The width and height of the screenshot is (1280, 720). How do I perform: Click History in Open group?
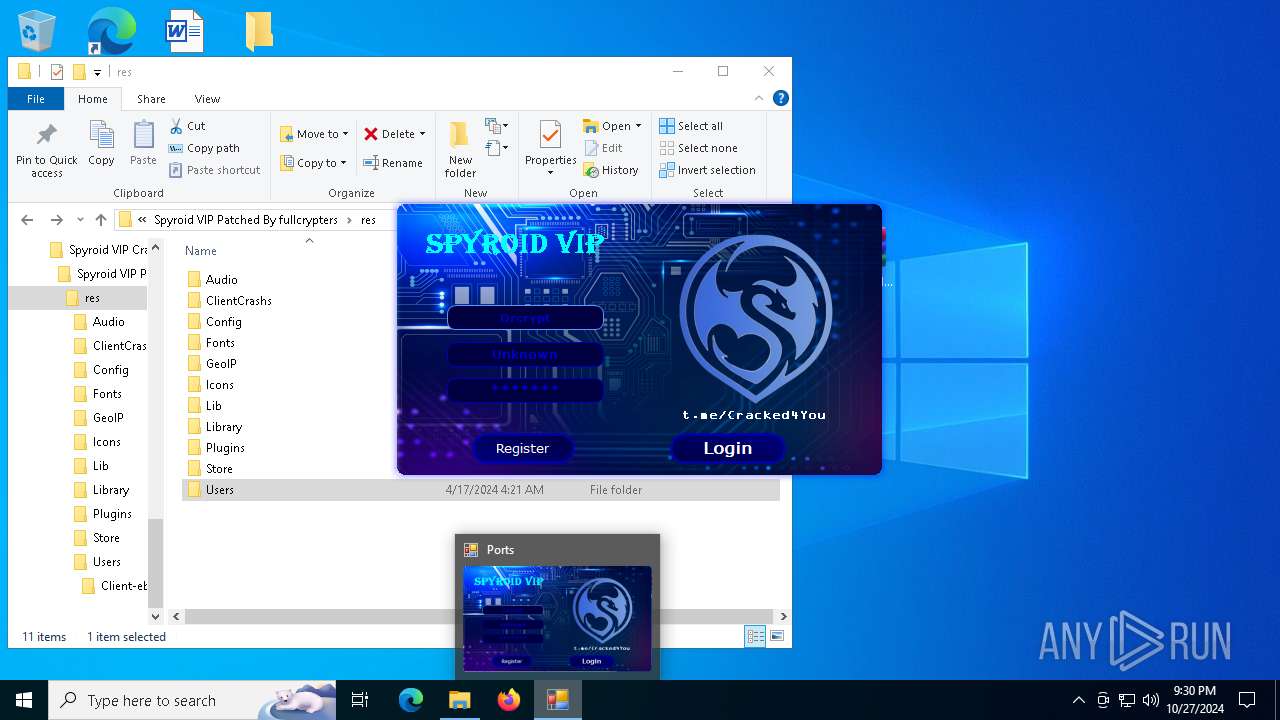[x=611, y=170]
